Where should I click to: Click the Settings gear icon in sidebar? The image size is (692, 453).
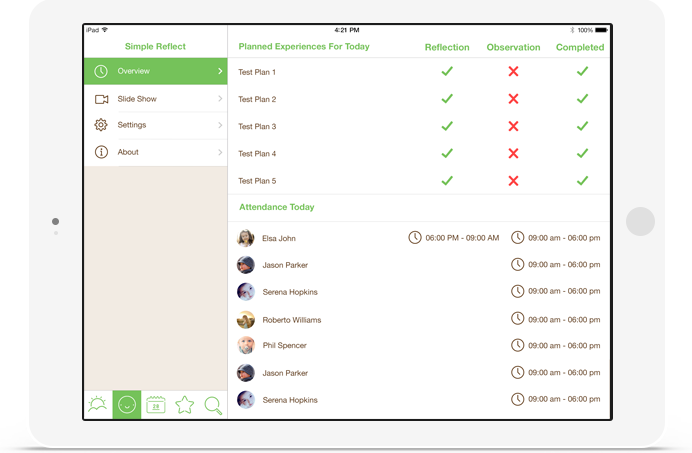point(101,125)
